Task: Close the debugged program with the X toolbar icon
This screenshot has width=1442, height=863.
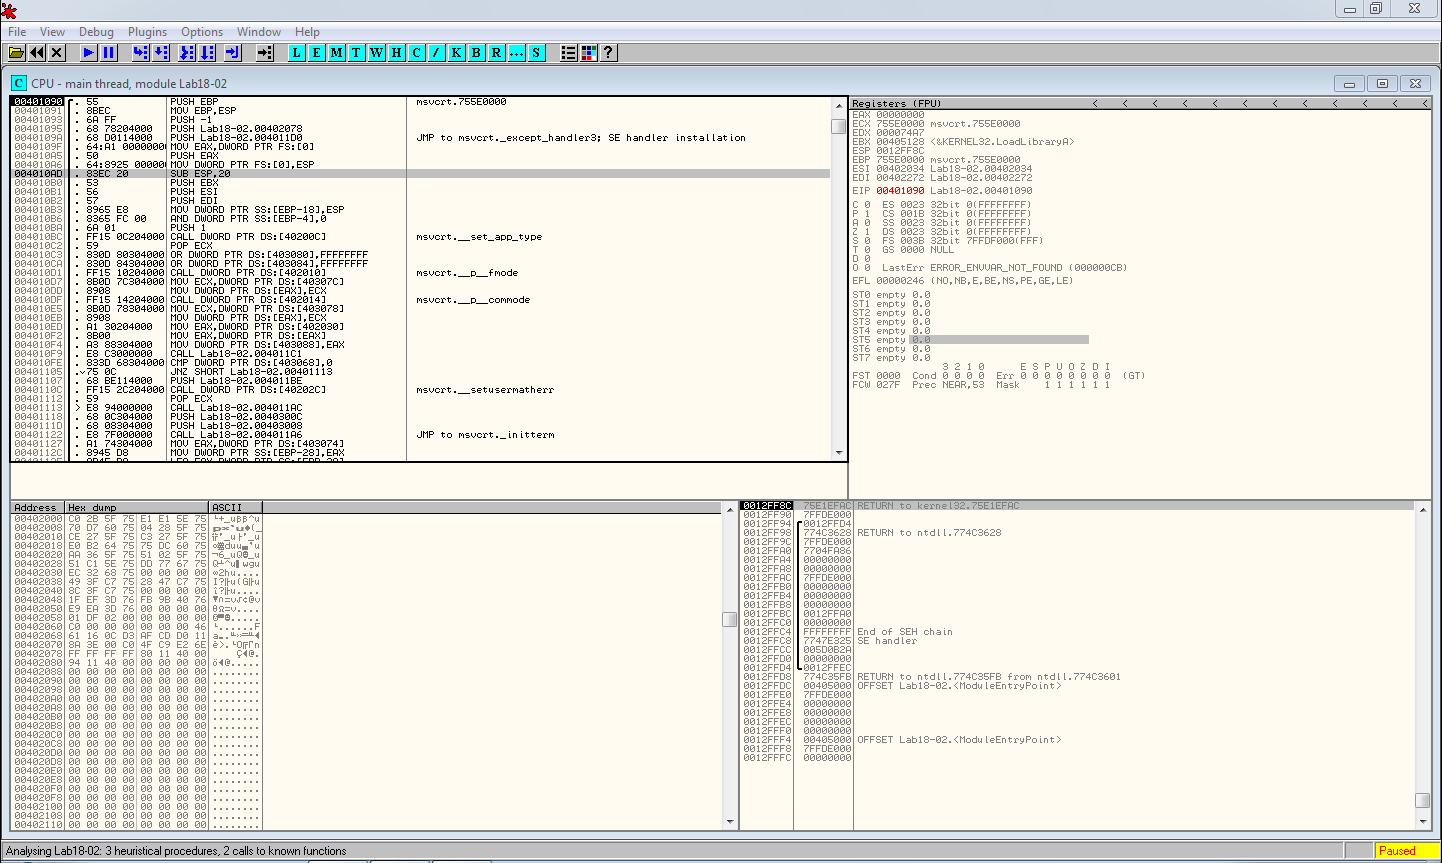Action: [x=57, y=52]
